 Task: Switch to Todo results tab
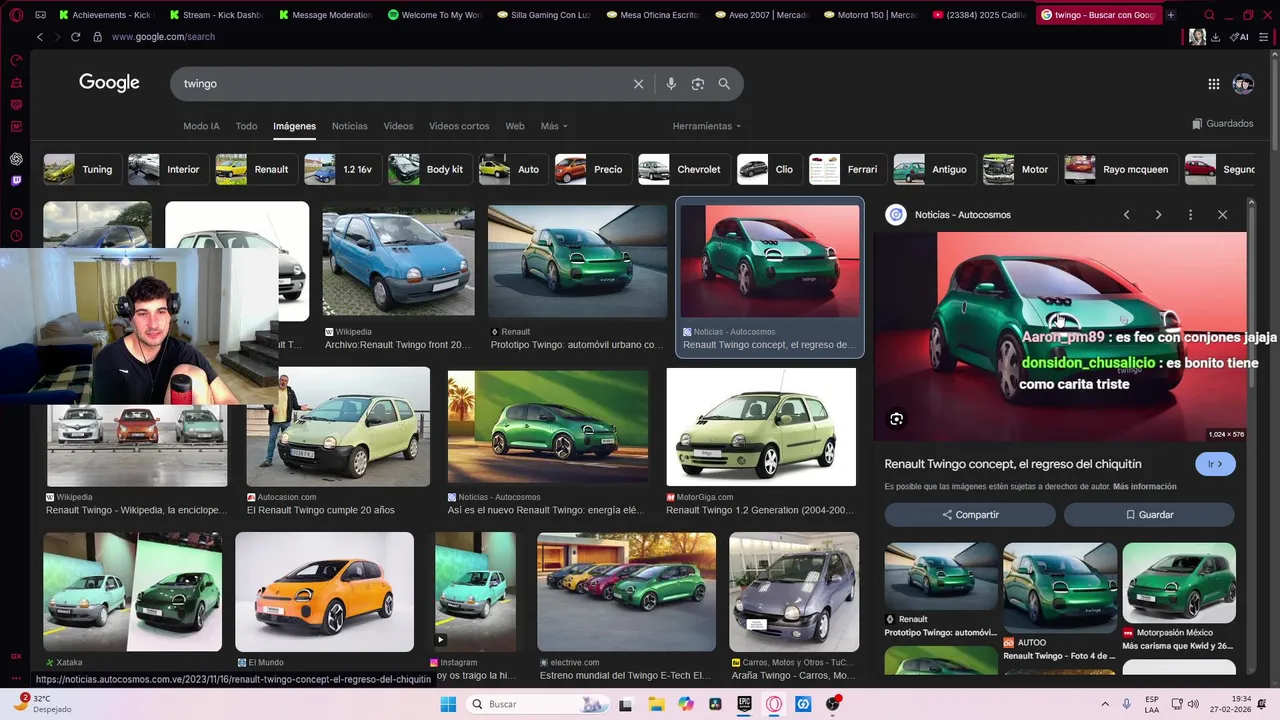[x=246, y=126]
